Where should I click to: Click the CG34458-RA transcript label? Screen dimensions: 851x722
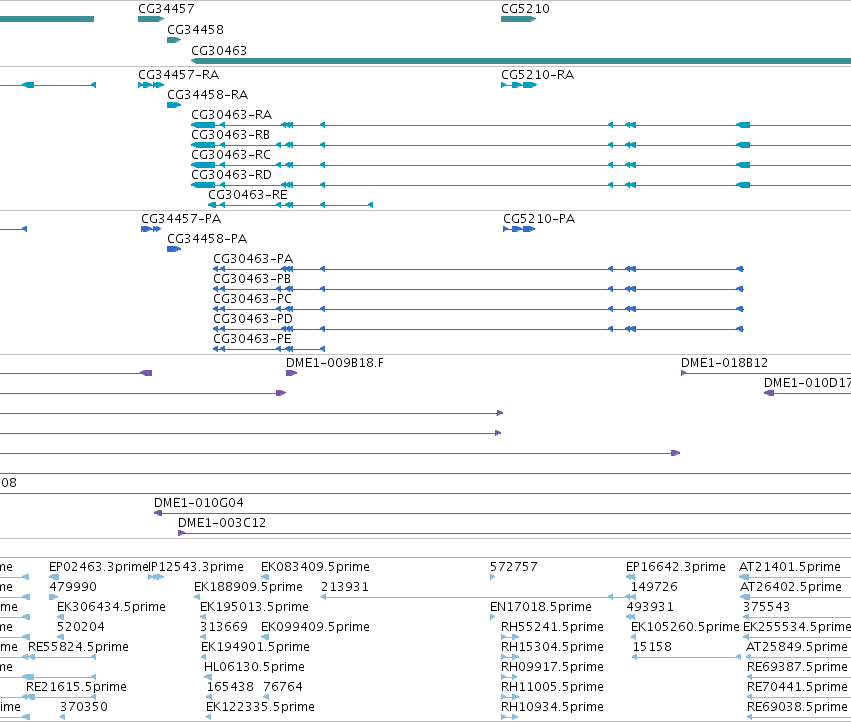(x=207, y=95)
